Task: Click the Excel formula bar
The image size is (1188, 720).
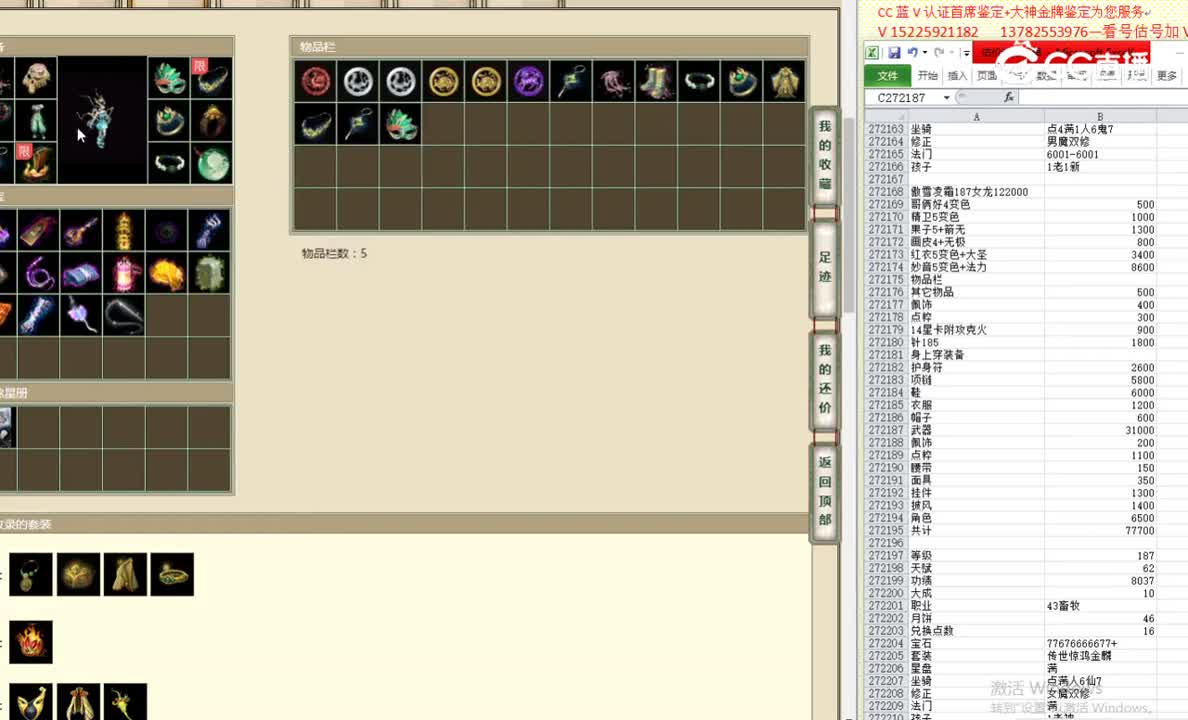Action: (1103, 98)
